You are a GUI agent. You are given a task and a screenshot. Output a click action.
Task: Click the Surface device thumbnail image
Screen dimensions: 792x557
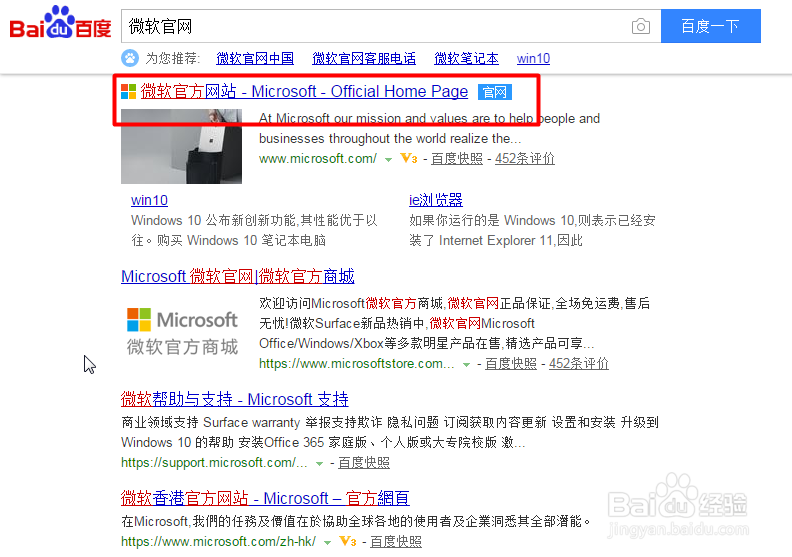(x=181, y=146)
